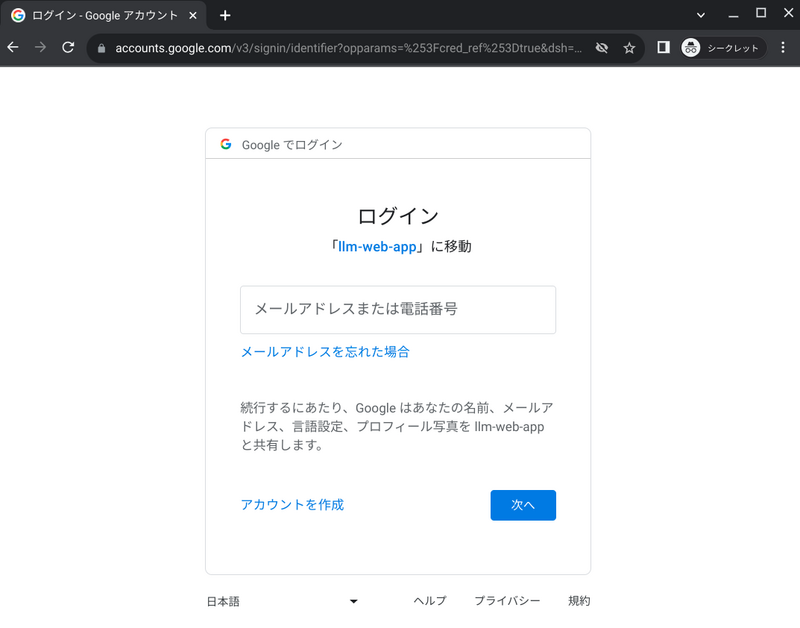Click the Google favicon on the tab
Viewport: 800px width, 628px height.
[x=18, y=15]
